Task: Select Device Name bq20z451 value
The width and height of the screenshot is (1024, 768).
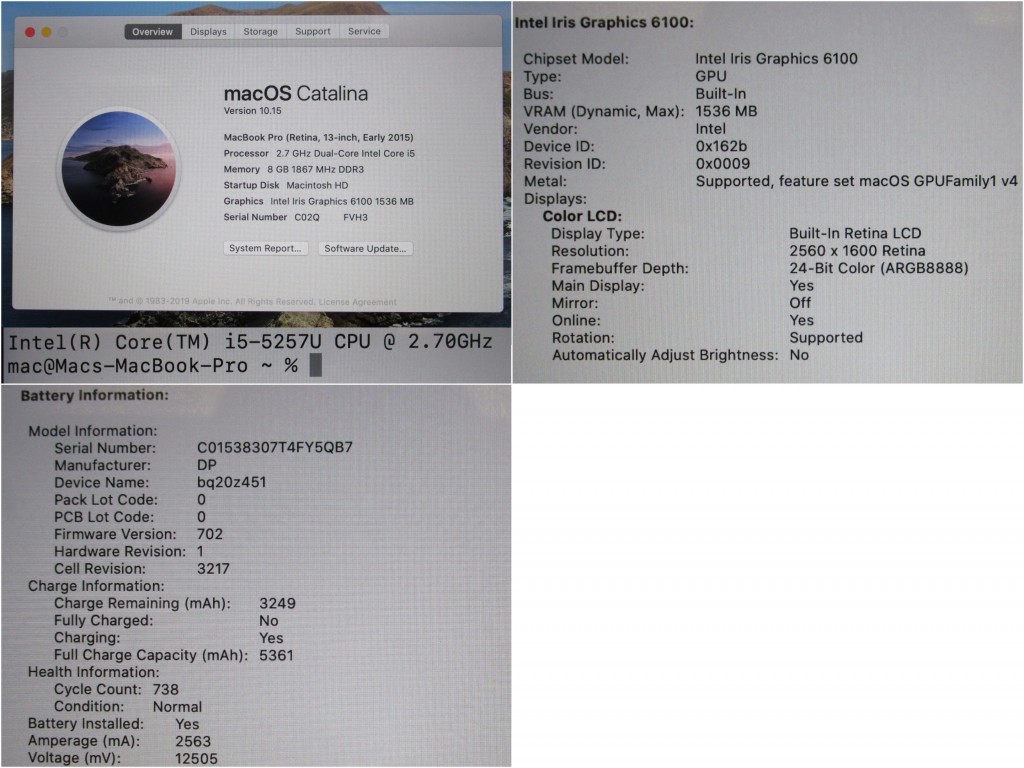Action: (x=231, y=483)
